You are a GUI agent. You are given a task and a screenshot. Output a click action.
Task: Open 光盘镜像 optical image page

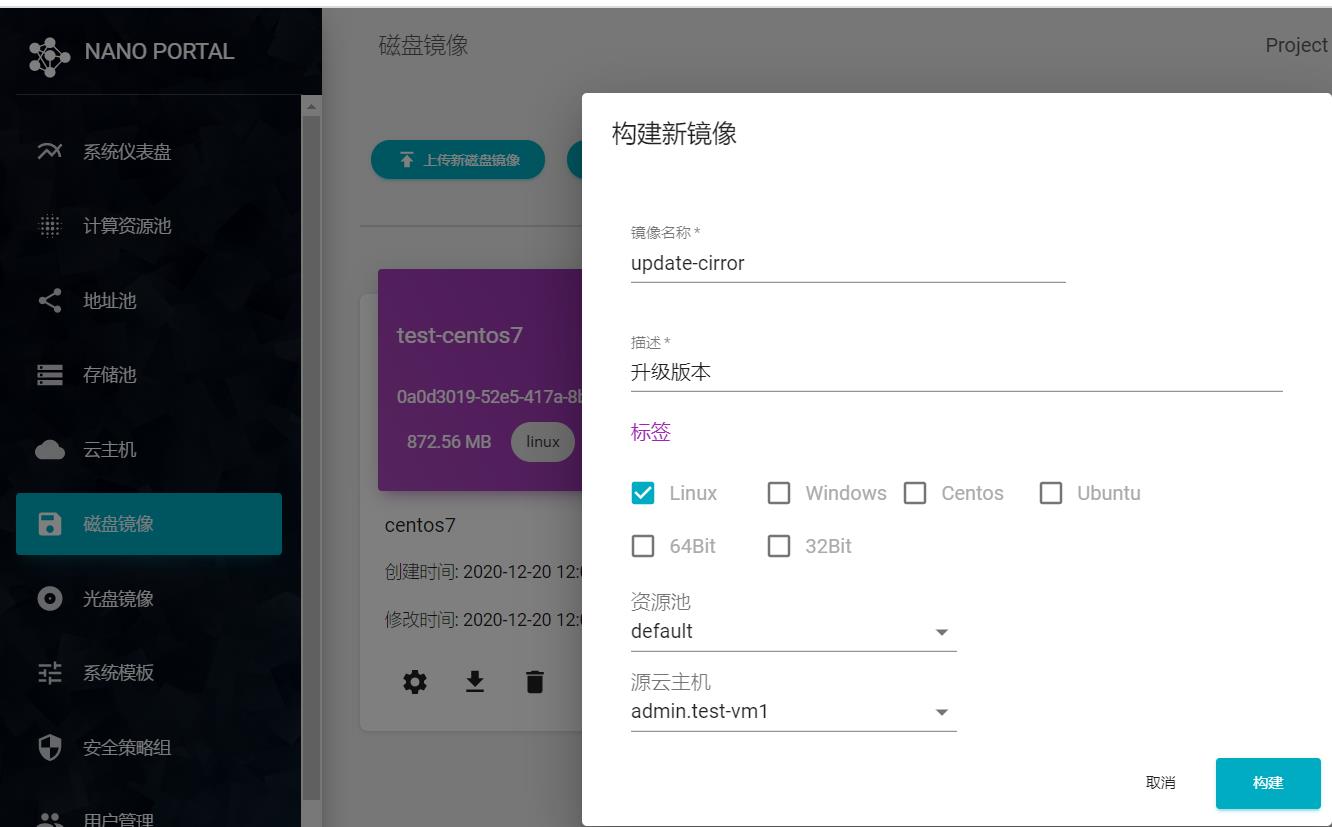(149, 599)
